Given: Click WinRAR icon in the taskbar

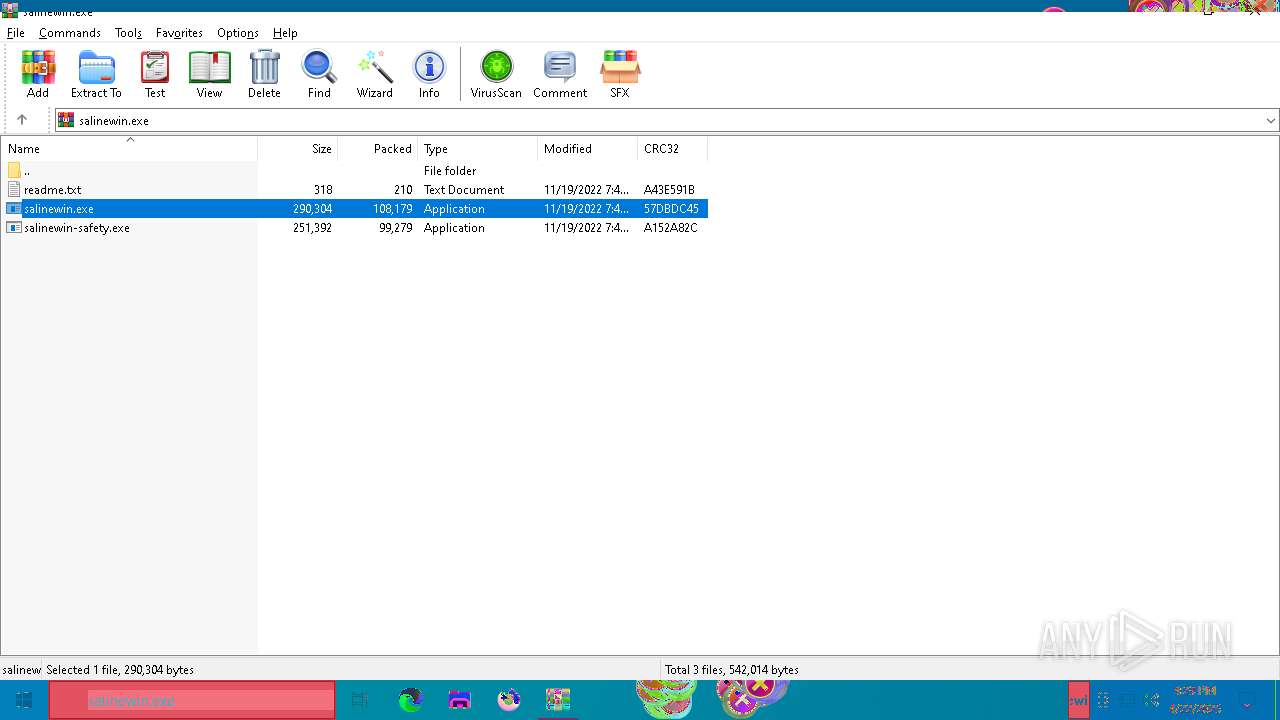Looking at the screenshot, I should (558, 700).
